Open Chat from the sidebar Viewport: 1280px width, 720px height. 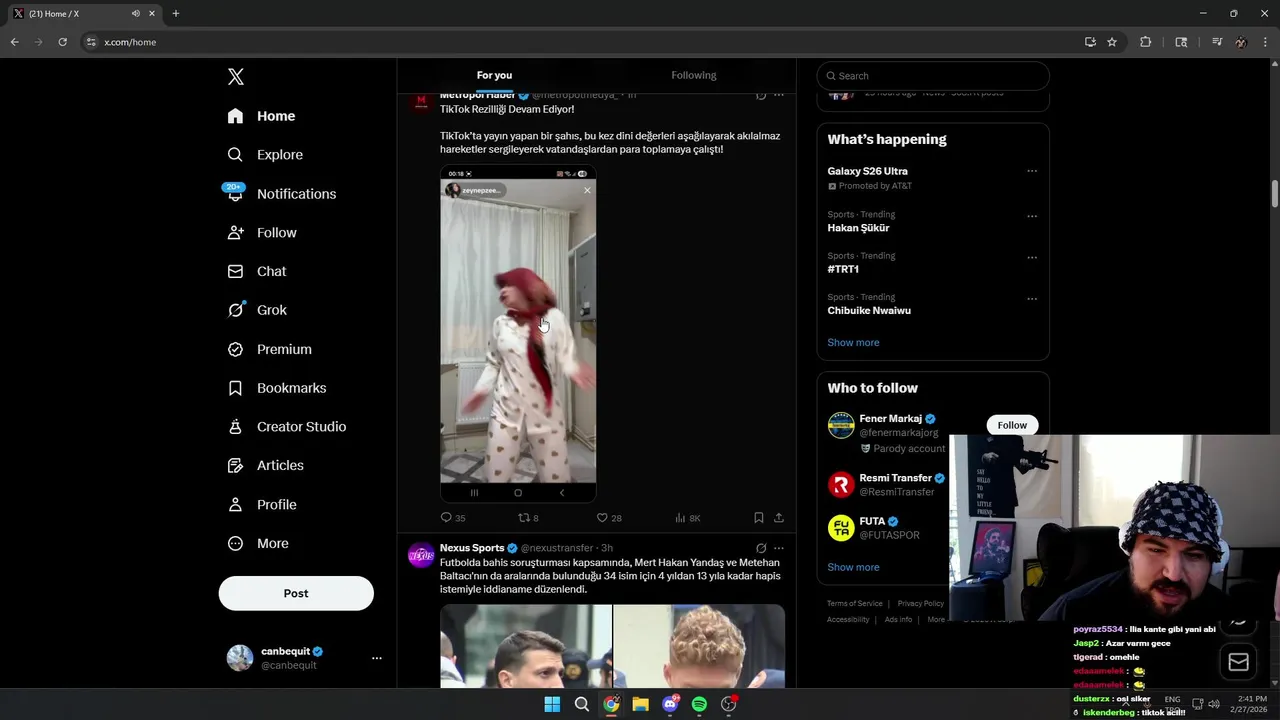257,271
